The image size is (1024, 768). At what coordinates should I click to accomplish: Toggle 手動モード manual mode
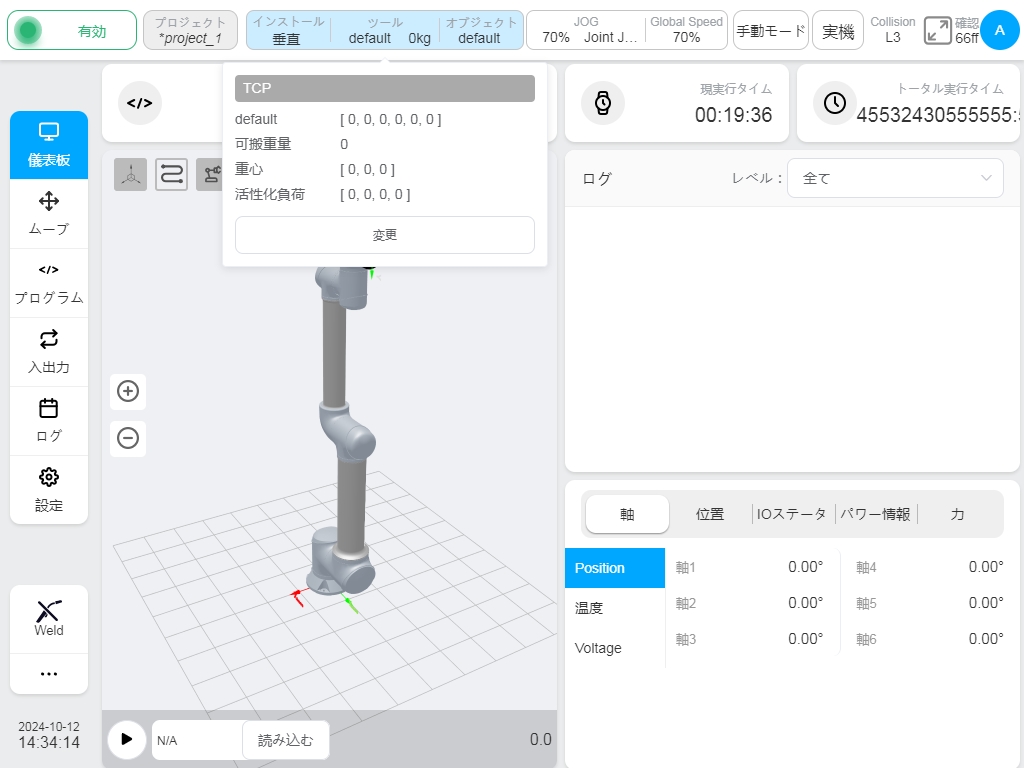(771, 30)
